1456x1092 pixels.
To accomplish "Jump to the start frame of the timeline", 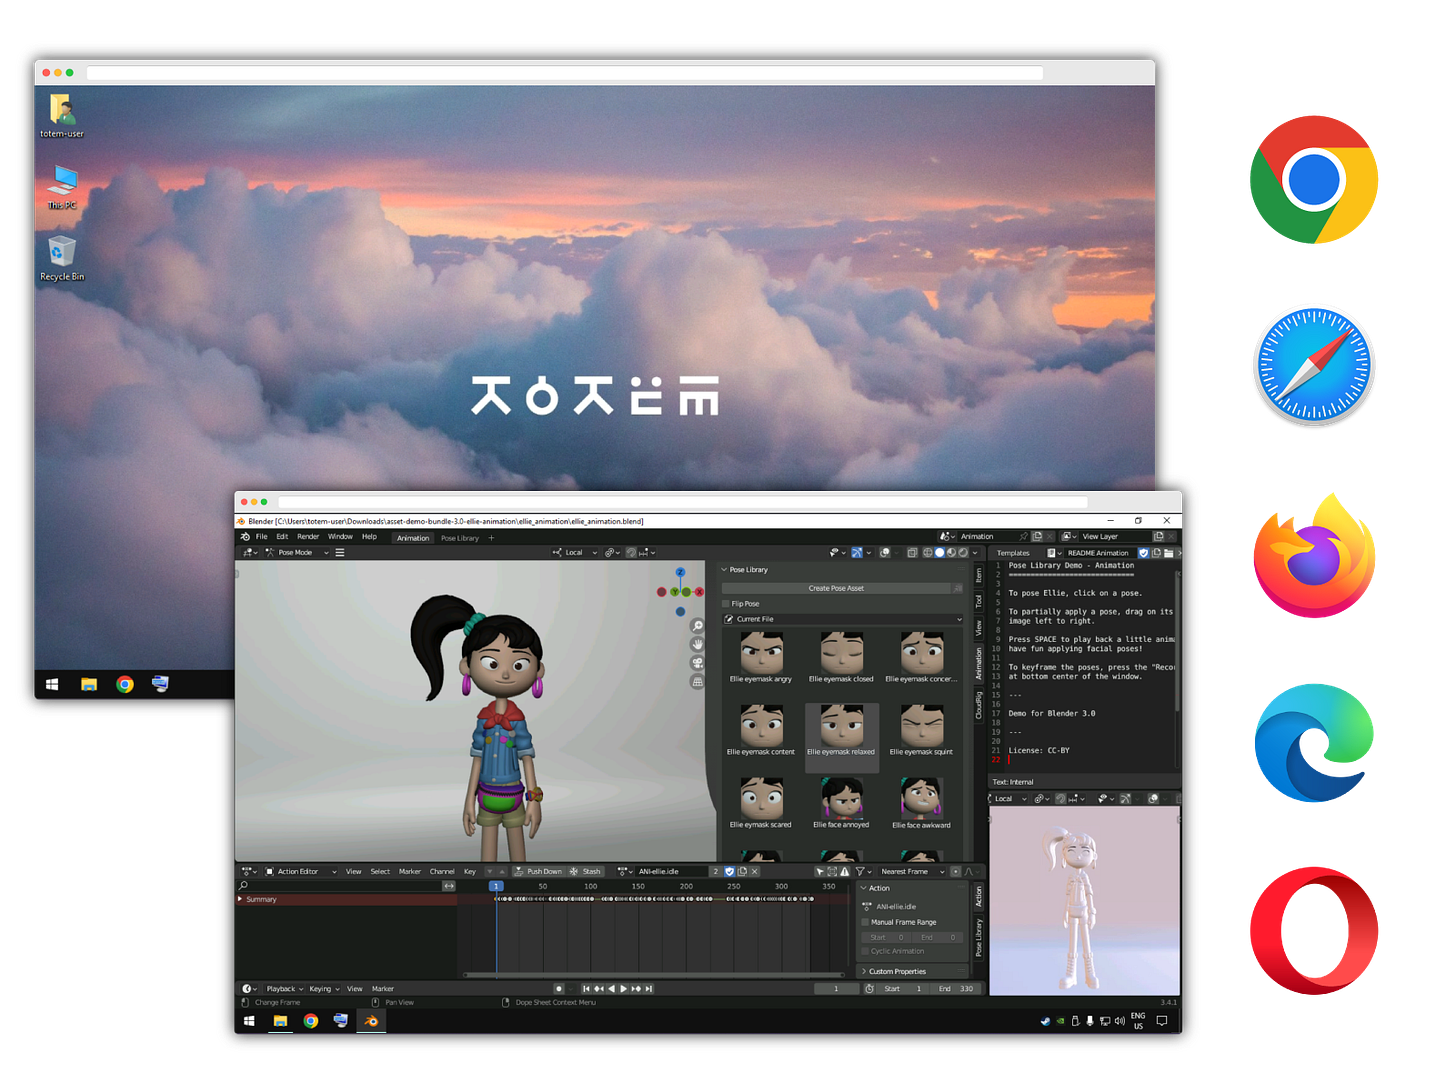I will [586, 989].
